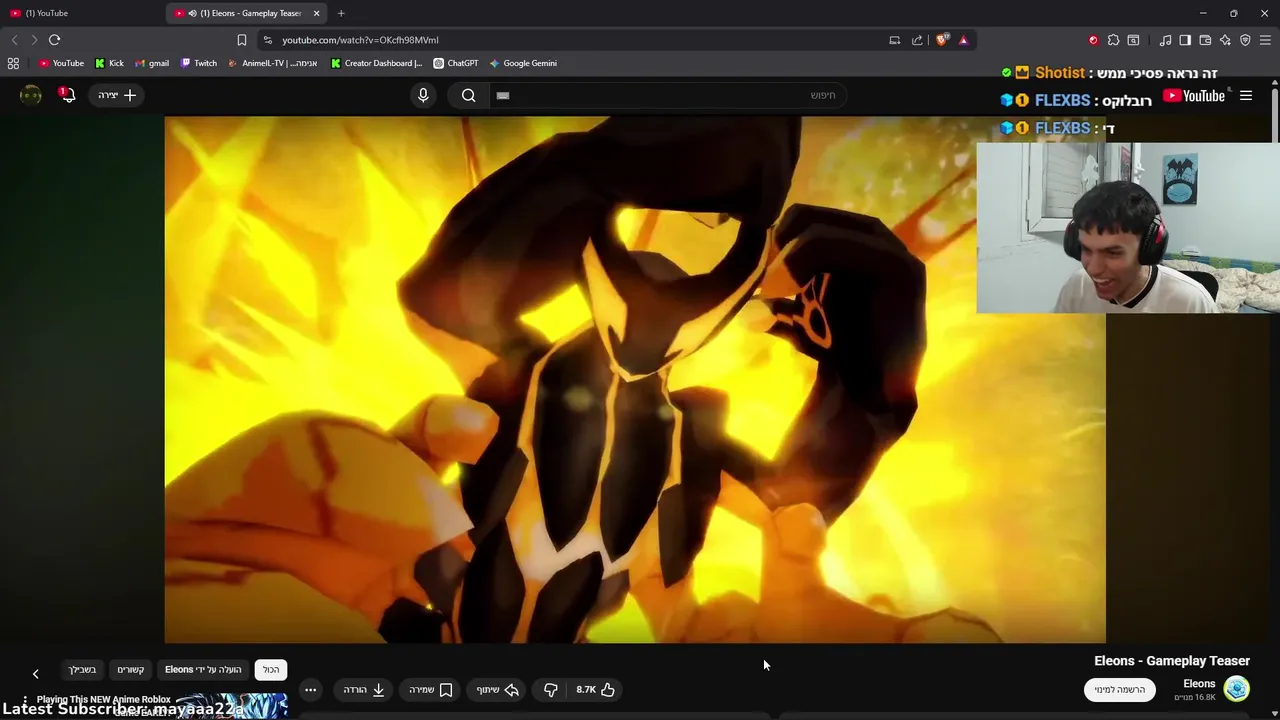Go to YouTube home via logo
Viewport: 1280px width, 720px height.
1194,96
